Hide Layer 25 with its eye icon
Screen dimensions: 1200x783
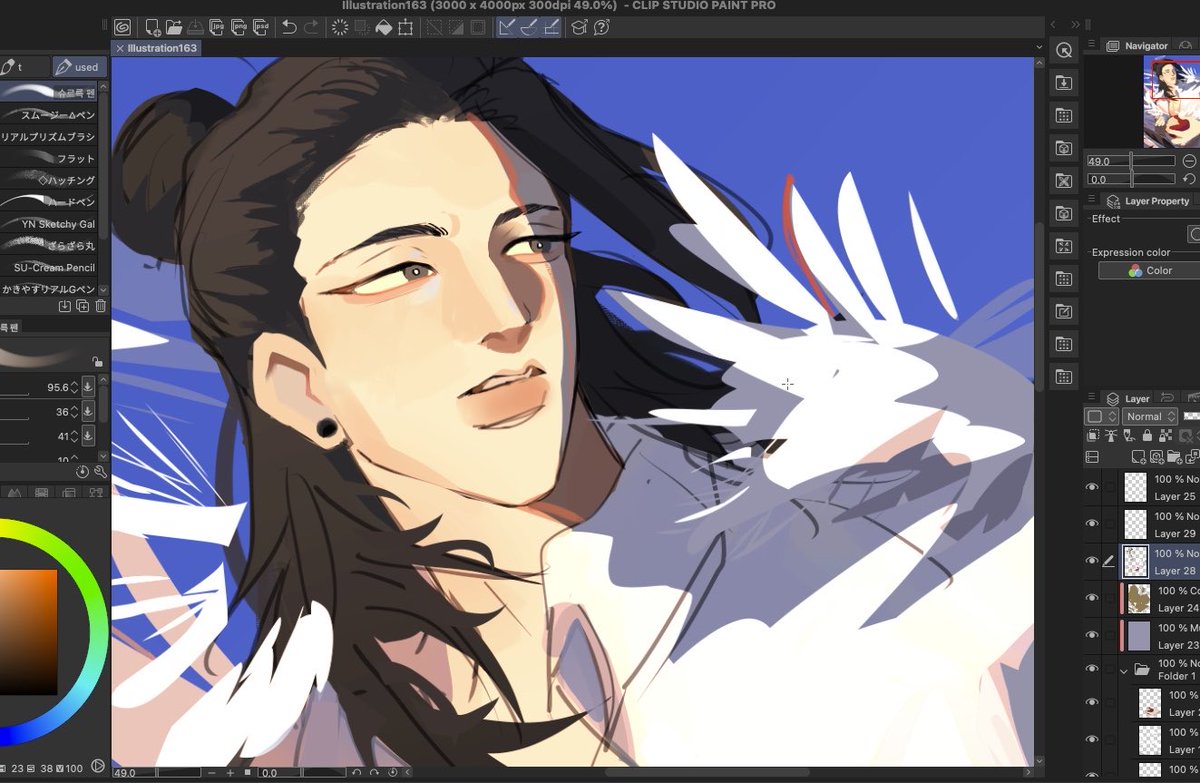tap(1092, 487)
